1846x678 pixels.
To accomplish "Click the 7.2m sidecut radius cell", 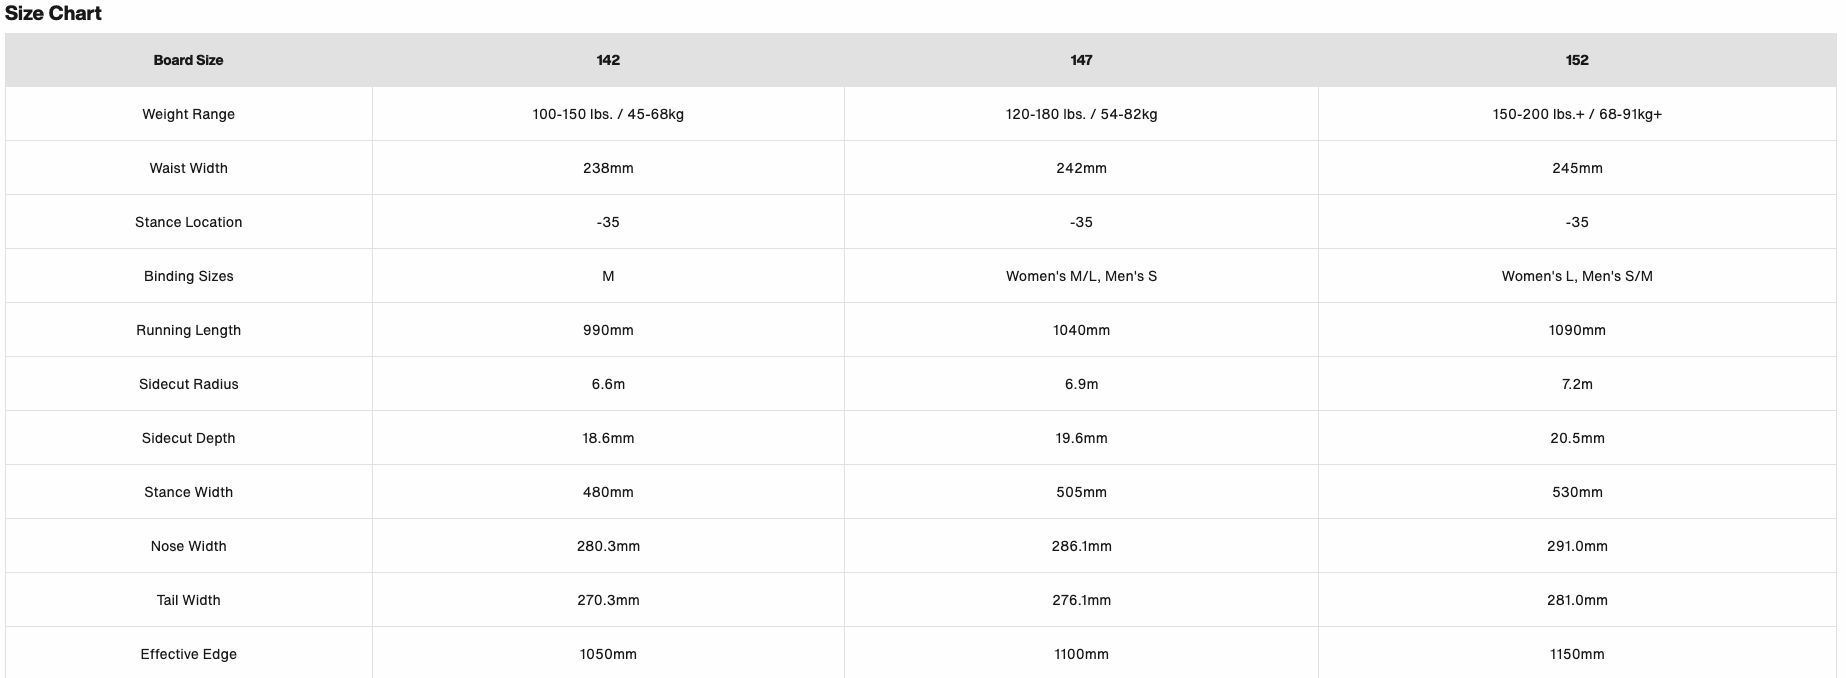I will 1577,384.
